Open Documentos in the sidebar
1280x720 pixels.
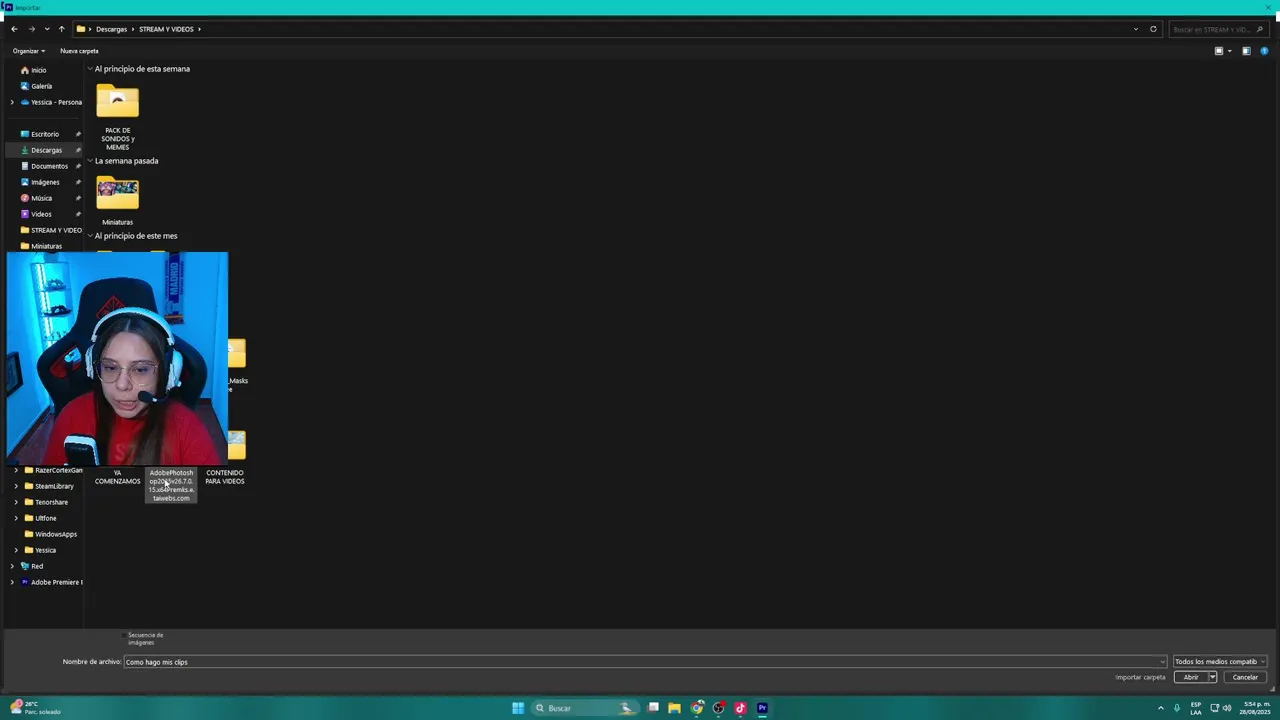click(49, 166)
